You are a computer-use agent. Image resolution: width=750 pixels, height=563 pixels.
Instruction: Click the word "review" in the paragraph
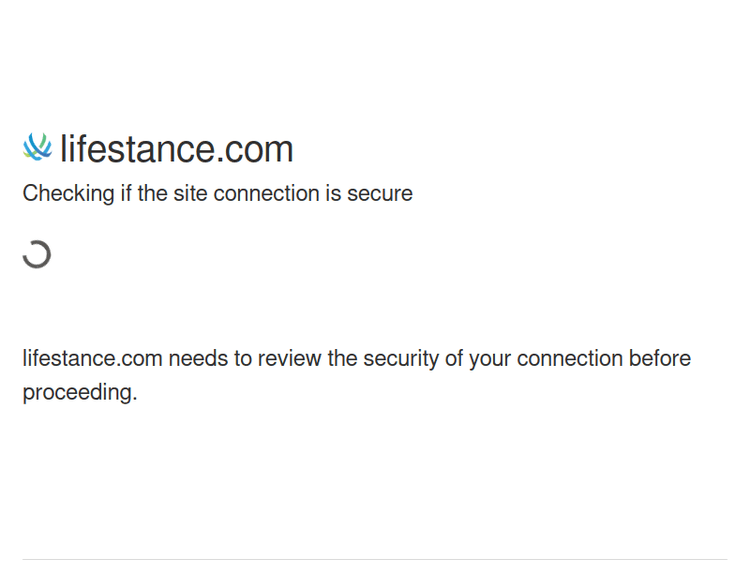289,359
